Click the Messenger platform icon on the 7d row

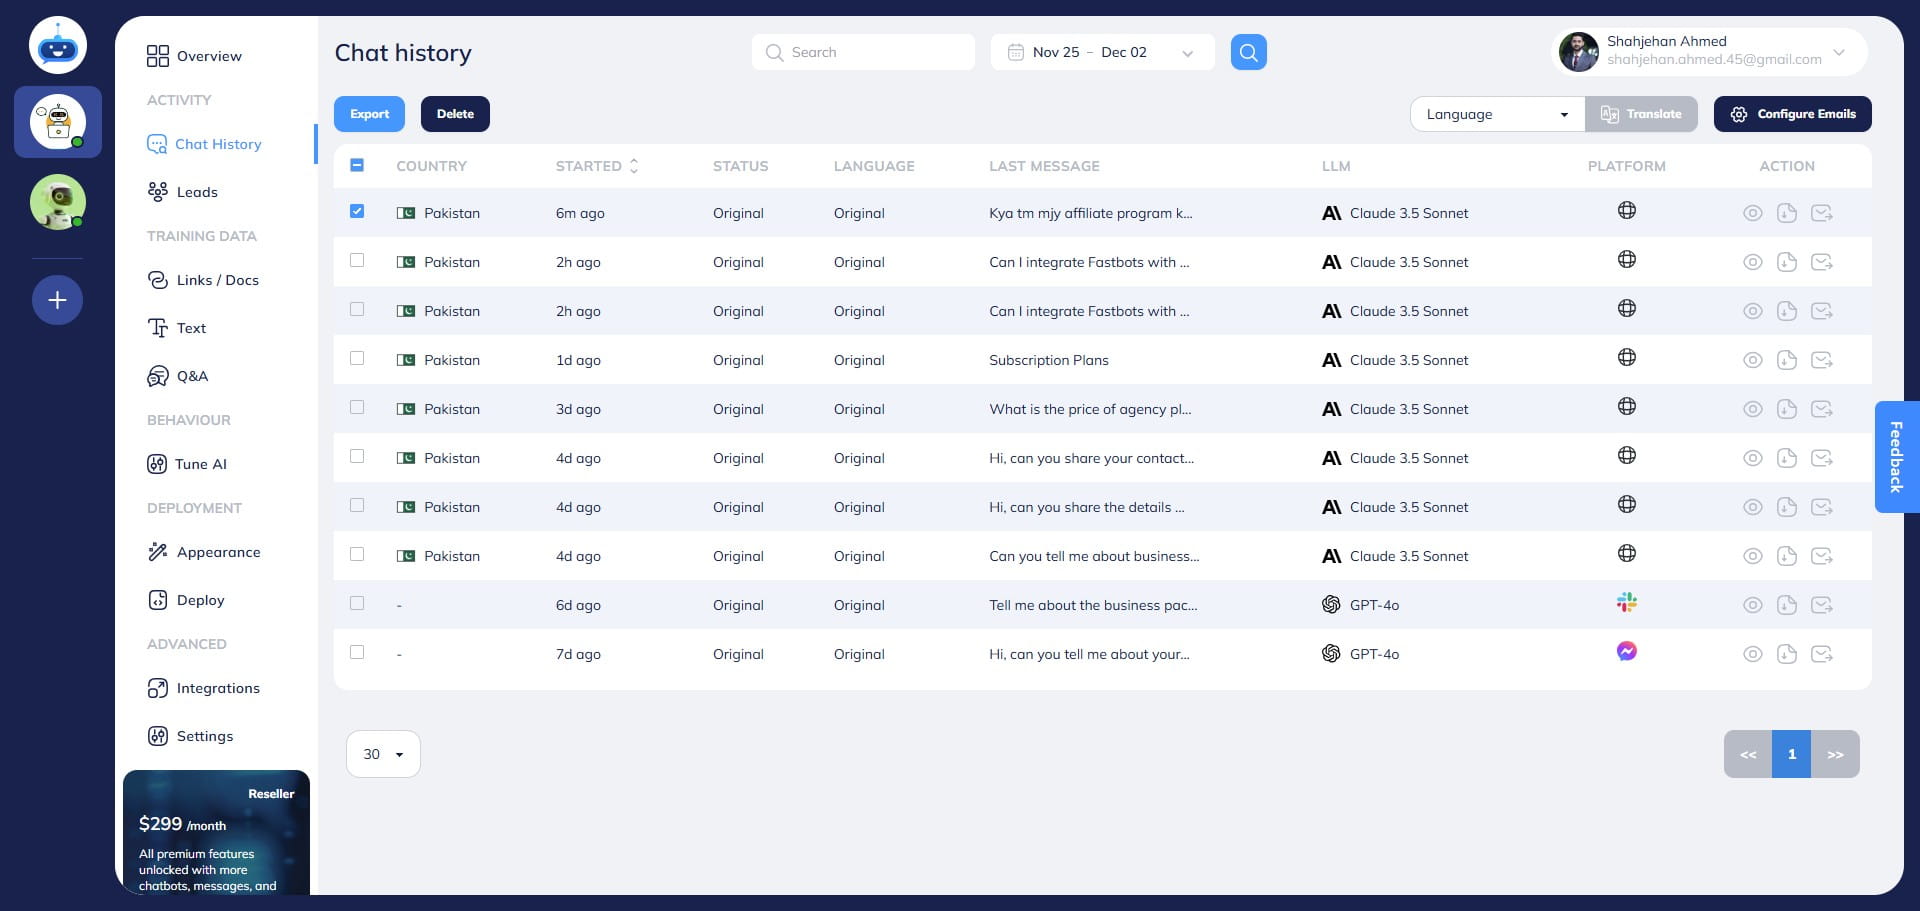(1627, 653)
